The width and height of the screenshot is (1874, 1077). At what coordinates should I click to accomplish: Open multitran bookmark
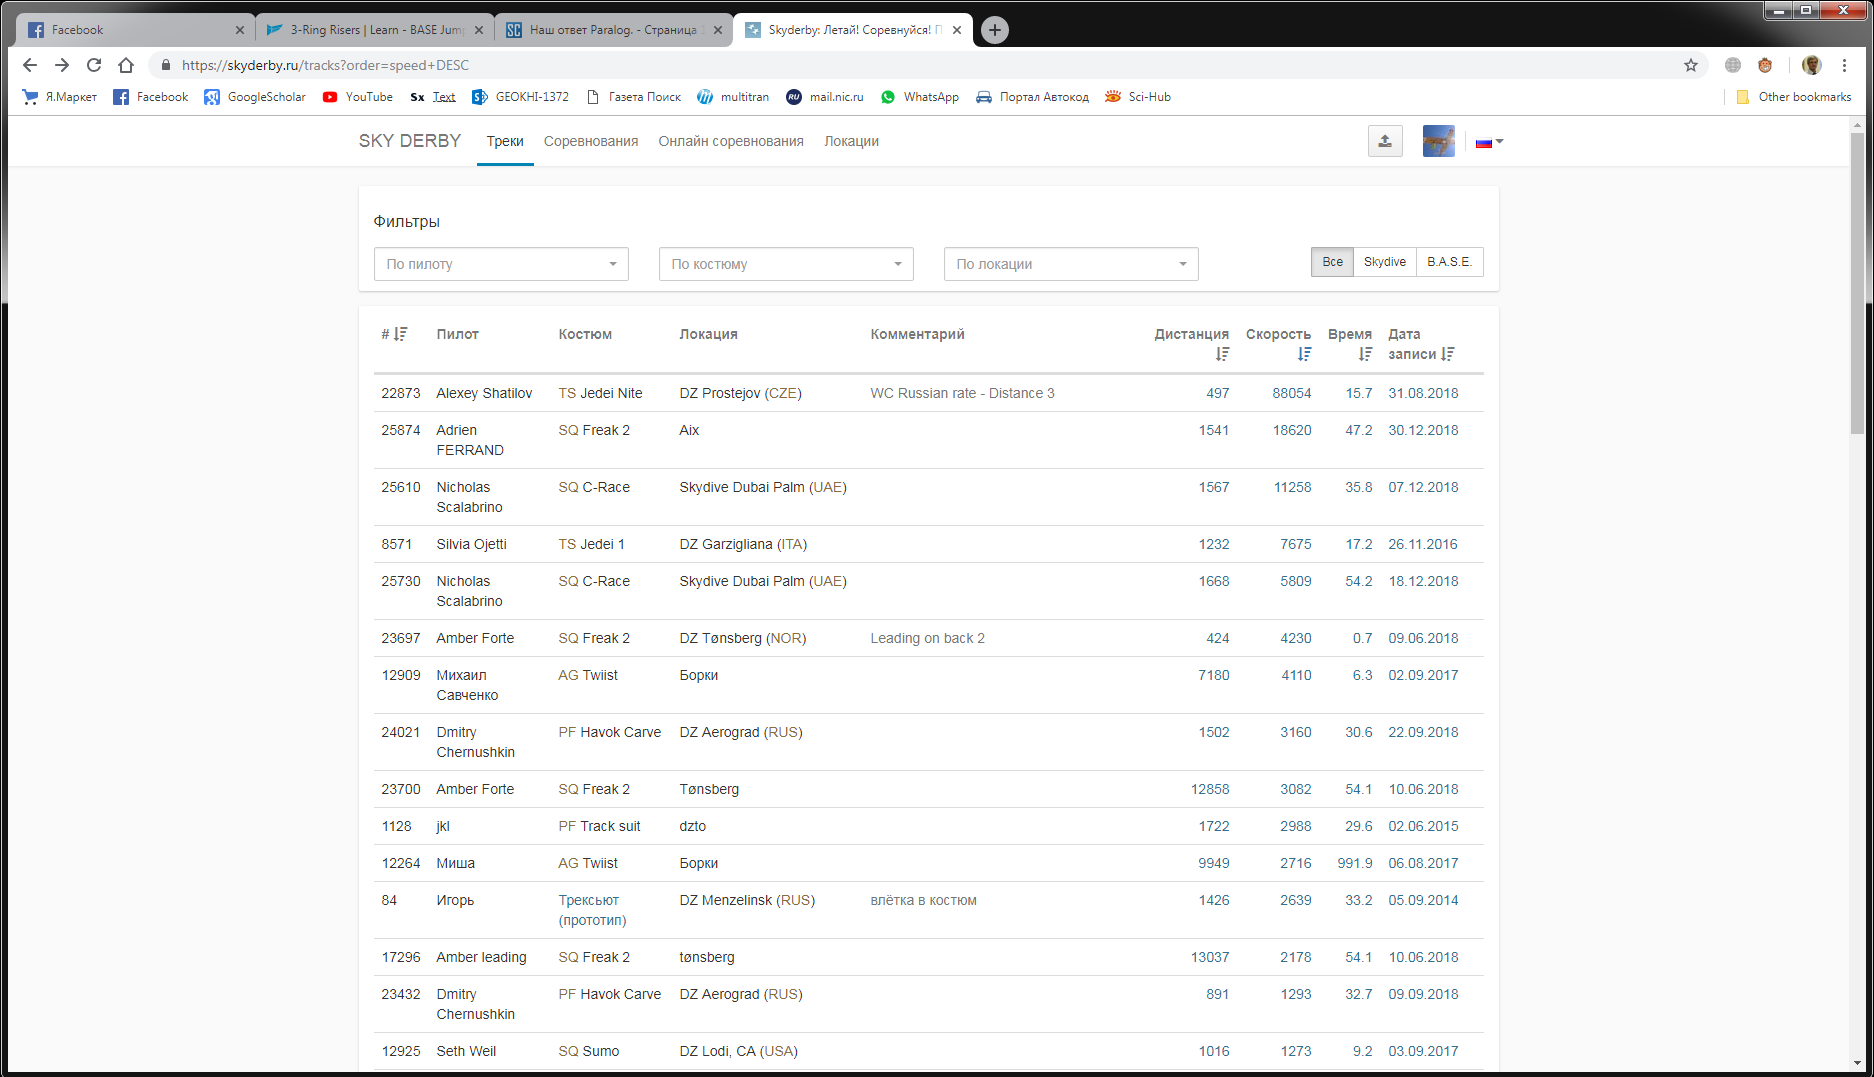coord(733,97)
